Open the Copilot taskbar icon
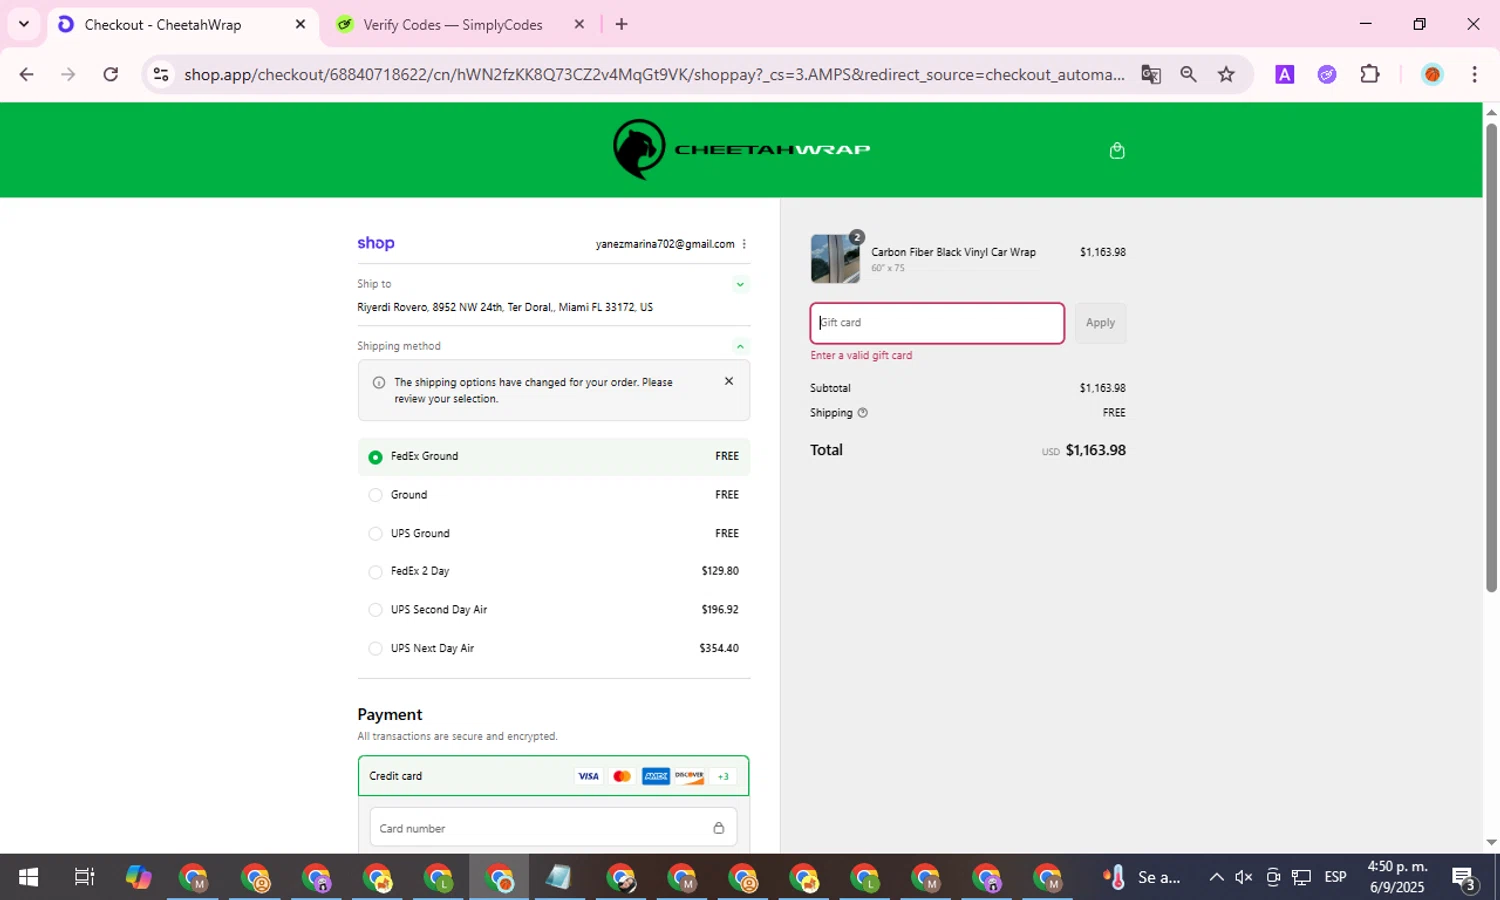1500x900 pixels. pyautogui.click(x=139, y=877)
